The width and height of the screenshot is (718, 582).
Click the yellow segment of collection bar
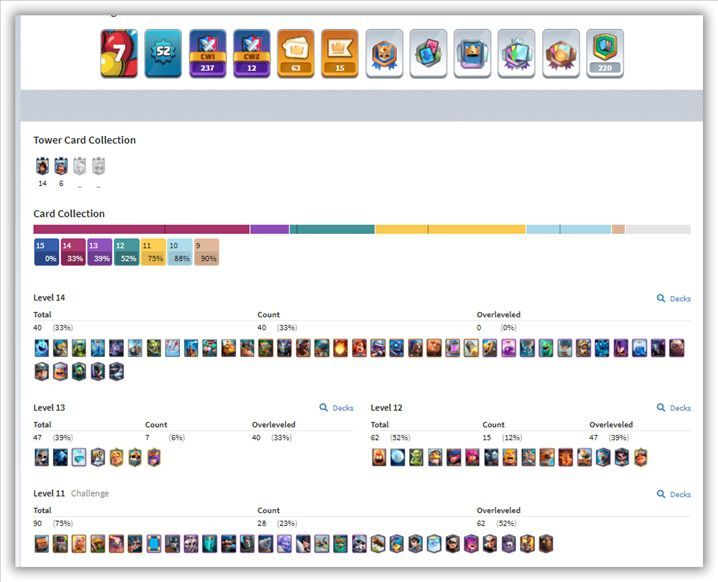tap(450, 229)
